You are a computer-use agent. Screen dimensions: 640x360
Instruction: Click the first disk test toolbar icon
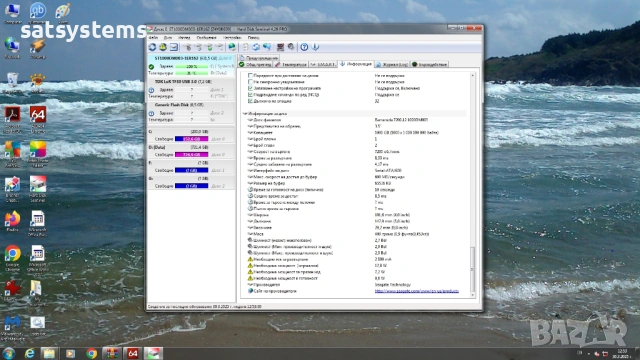(187, 47)
